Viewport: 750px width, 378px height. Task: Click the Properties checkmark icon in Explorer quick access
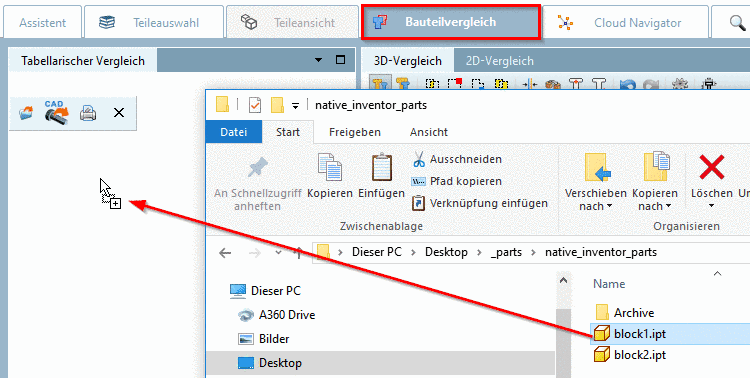tap(255, 105)
